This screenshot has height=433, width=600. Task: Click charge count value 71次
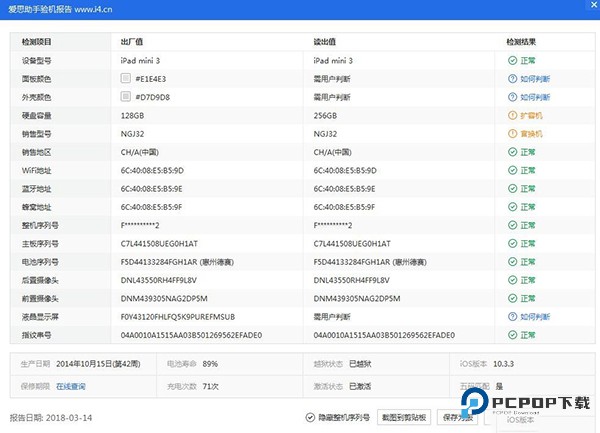pos(210,386)
